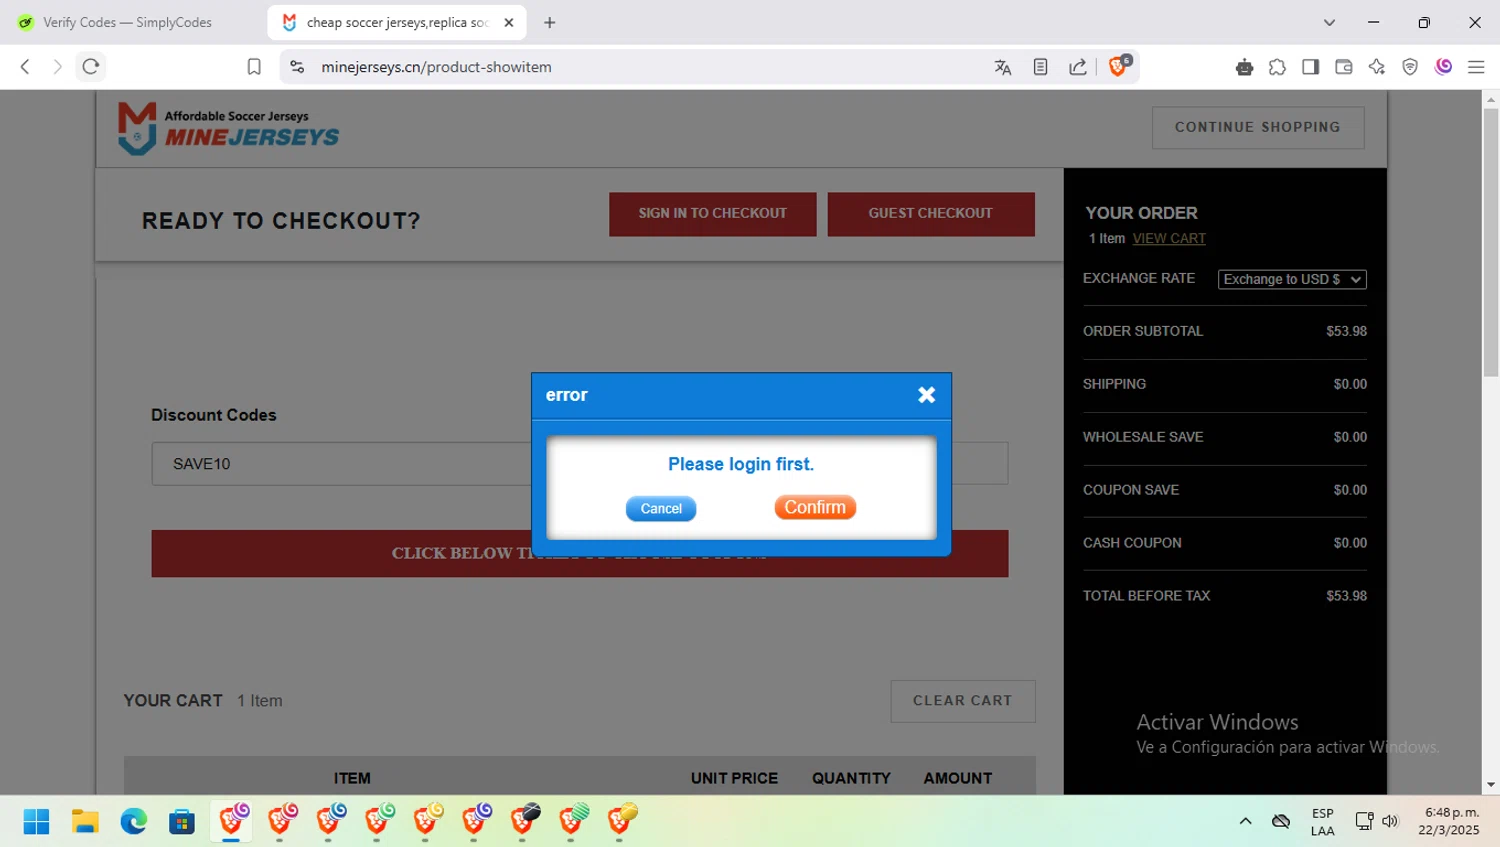The height and width of the screenshot is (847, 1500).
Task: Click Clear Cart button
Action: [x=963, y=701]
